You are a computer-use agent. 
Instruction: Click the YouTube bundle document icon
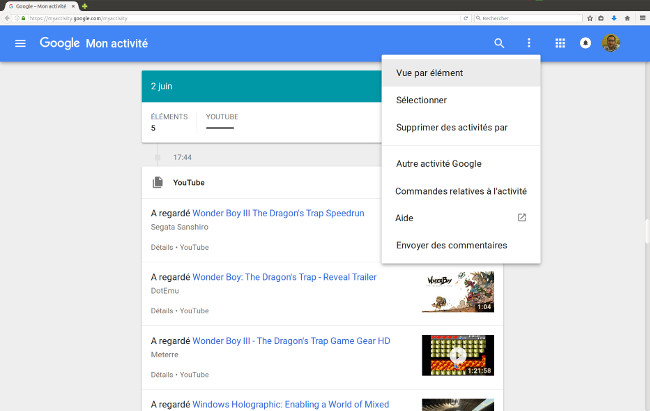[157, 183]
